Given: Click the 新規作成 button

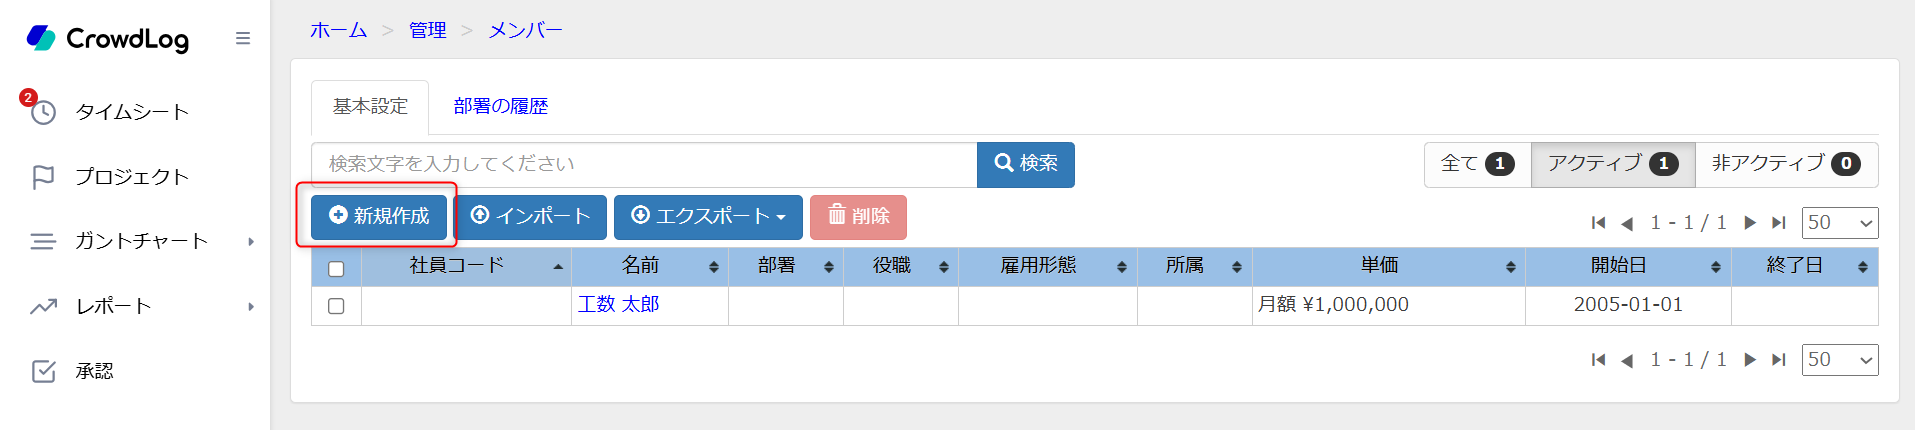Looking at the screenshot, I should coord(379,217).
